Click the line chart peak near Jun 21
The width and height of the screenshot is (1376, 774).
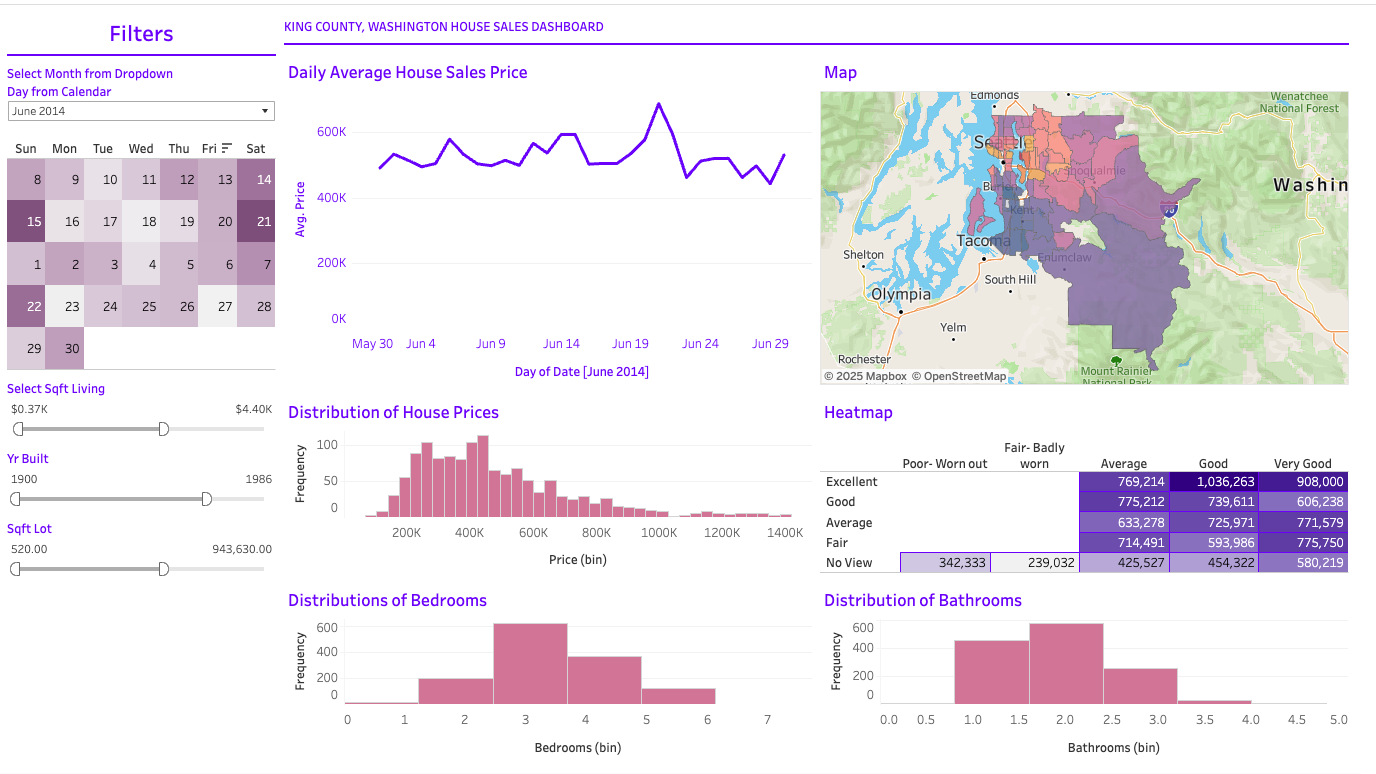point(658,104)
